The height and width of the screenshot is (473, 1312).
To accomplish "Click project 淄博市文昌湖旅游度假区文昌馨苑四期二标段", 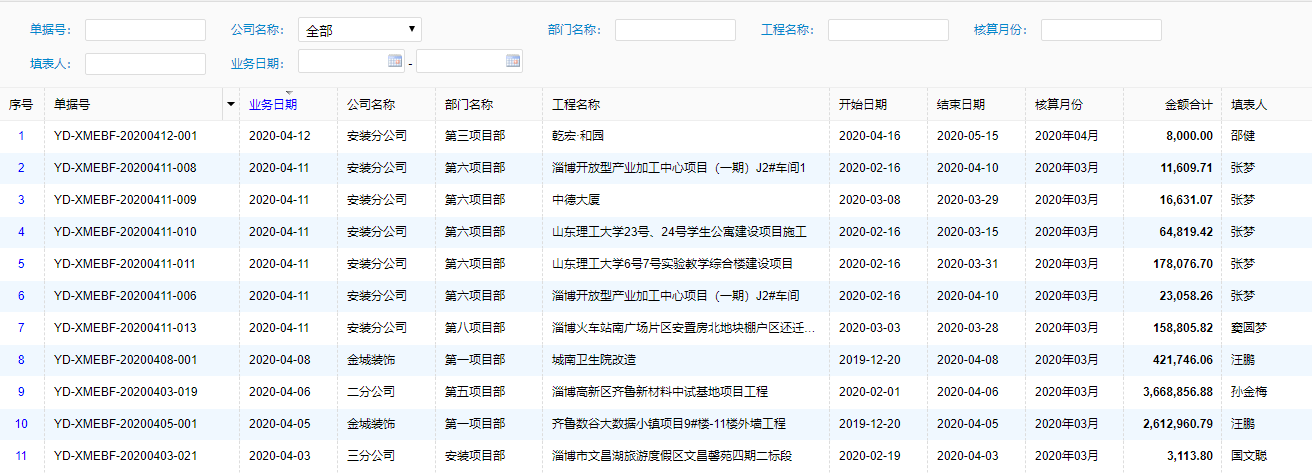I will (673, 456).
